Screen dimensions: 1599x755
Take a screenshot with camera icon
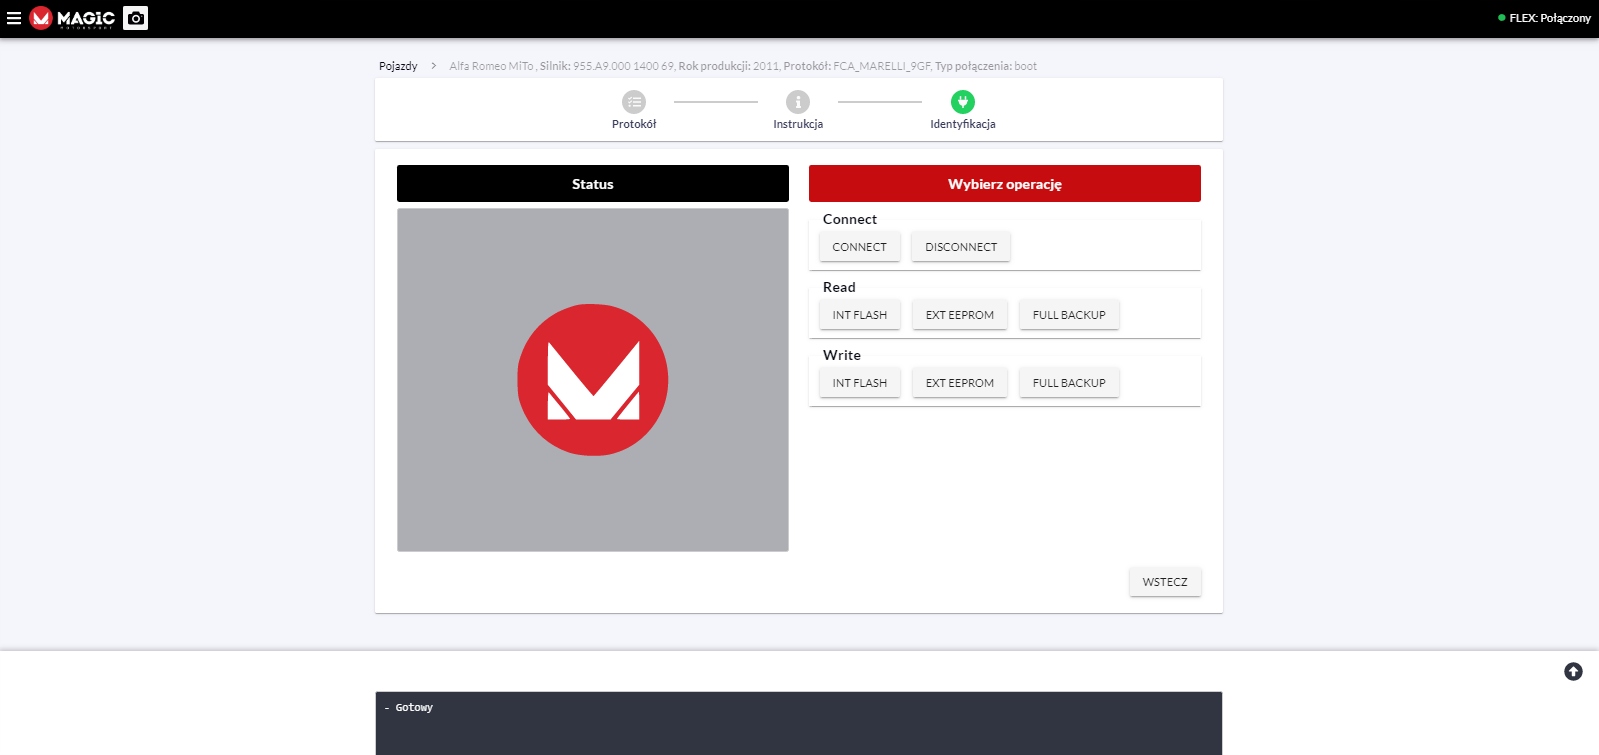[x=136, y=18]
